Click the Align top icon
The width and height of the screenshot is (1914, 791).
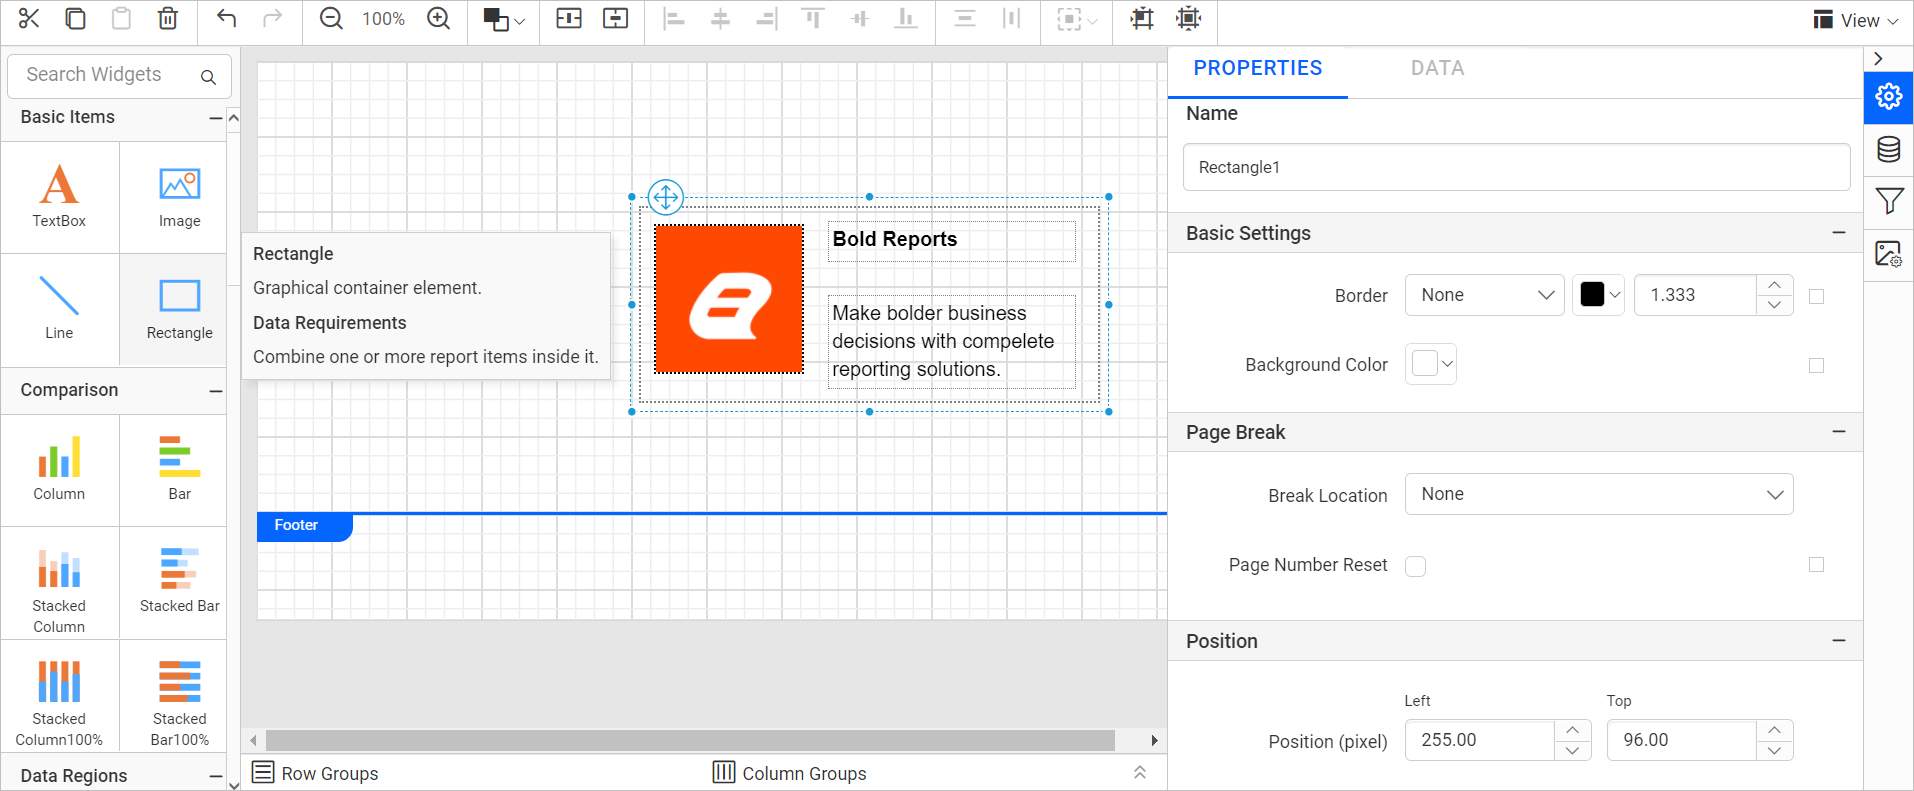coord(813,19)
